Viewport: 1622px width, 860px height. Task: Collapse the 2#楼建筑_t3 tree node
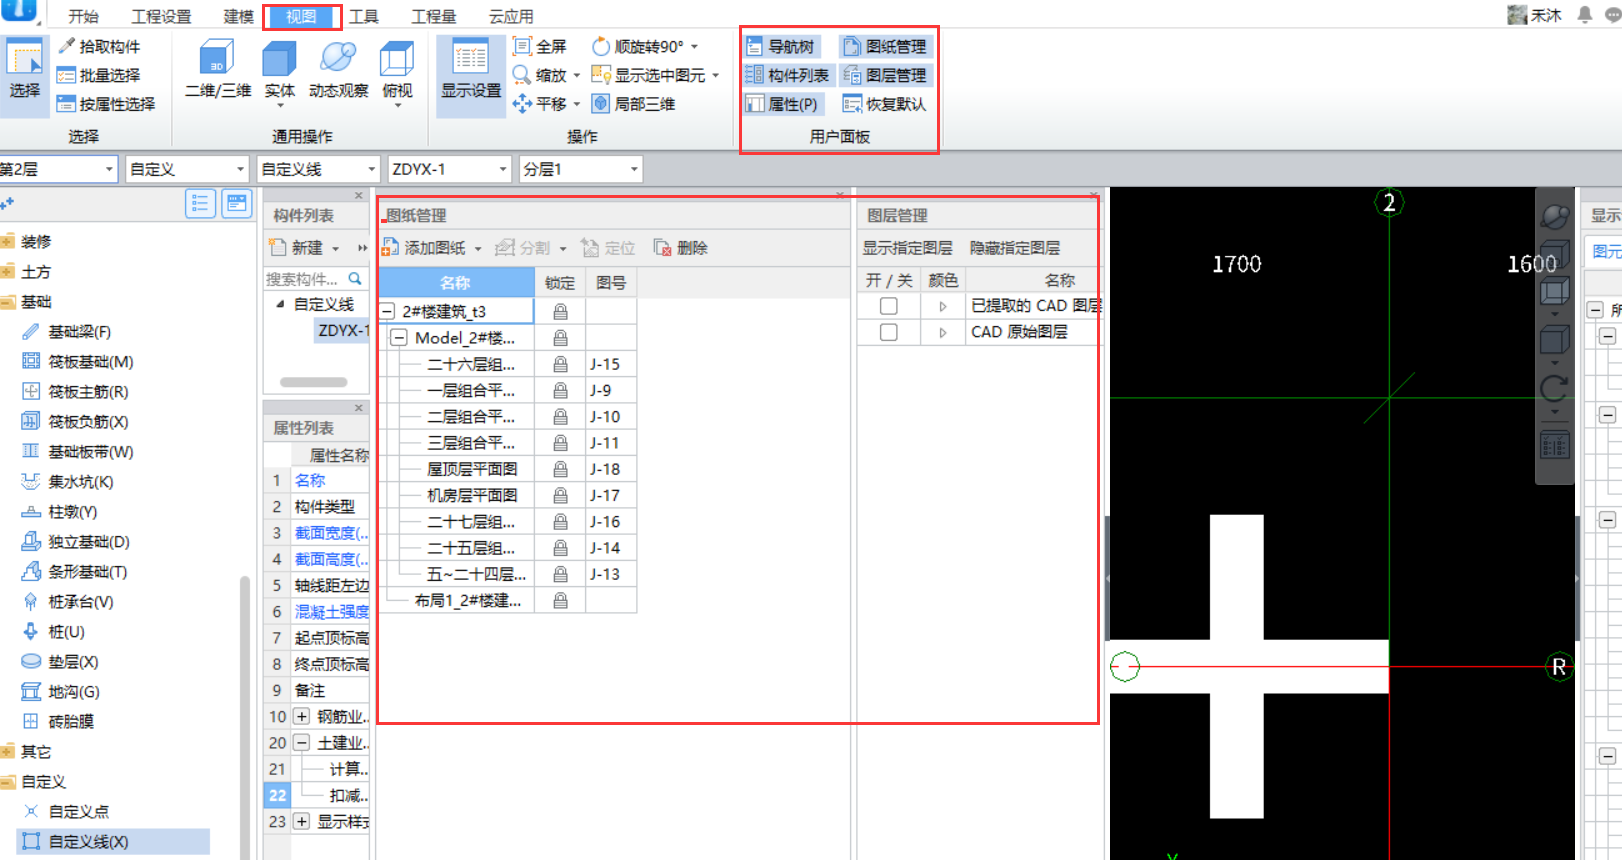point(388,311)
